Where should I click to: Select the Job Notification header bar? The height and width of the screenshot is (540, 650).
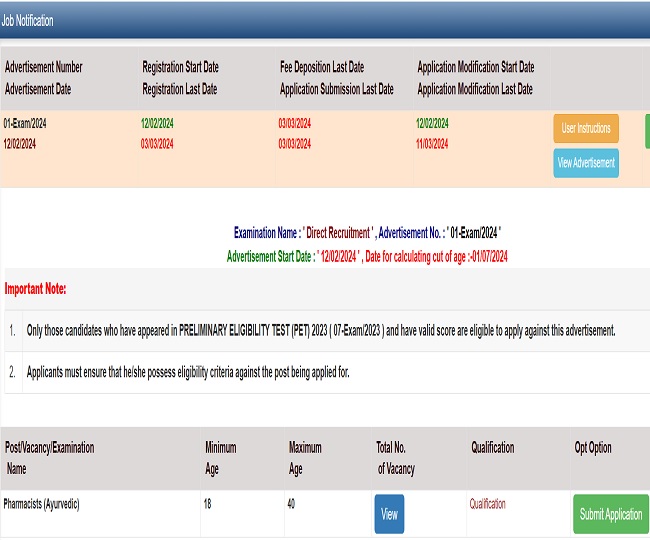[x=325, y=20]
